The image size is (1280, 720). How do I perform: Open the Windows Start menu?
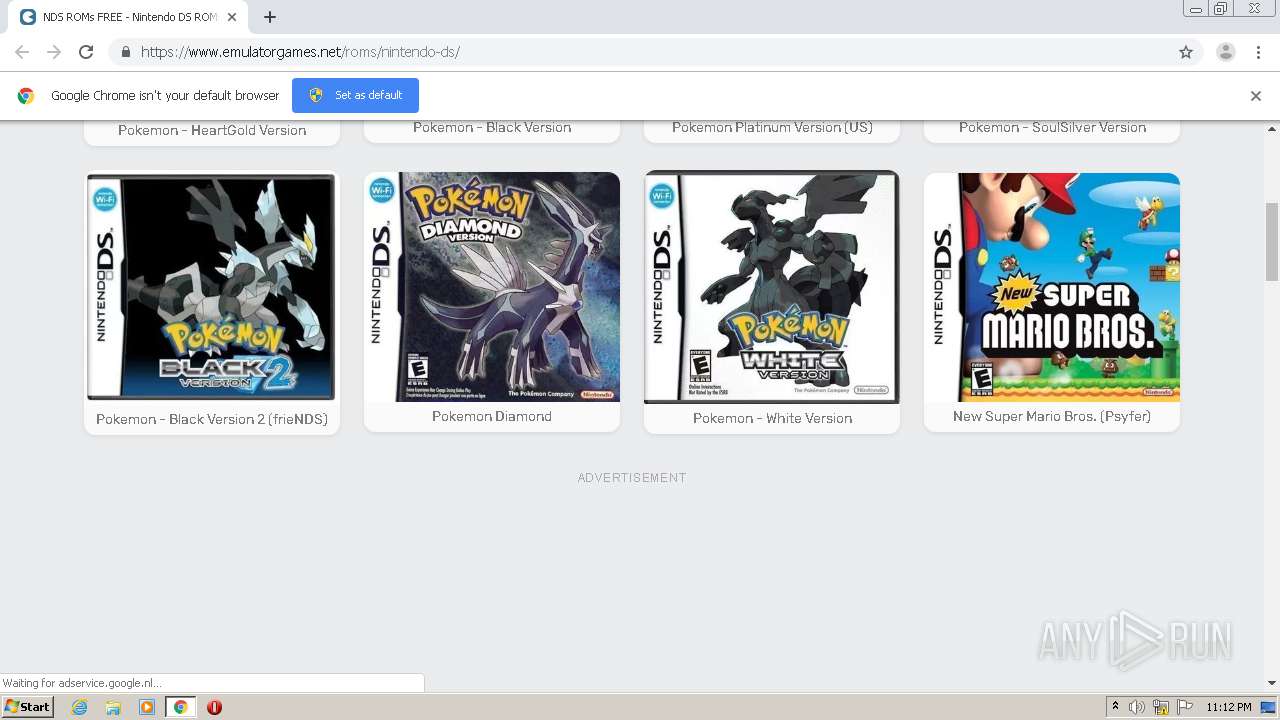pyautogui.click(x=28, y=707)
